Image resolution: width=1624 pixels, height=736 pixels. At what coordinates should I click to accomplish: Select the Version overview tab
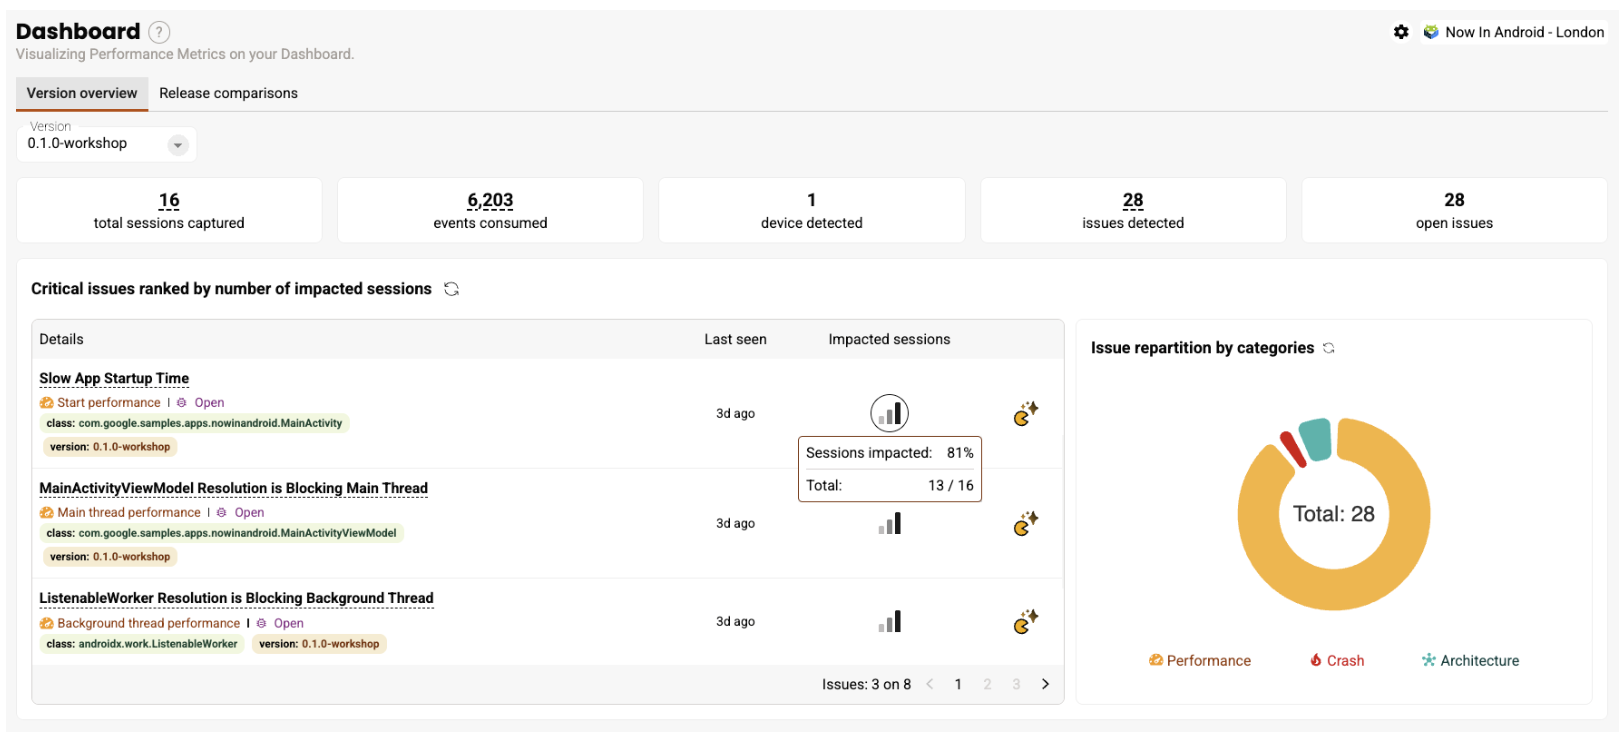82,93
